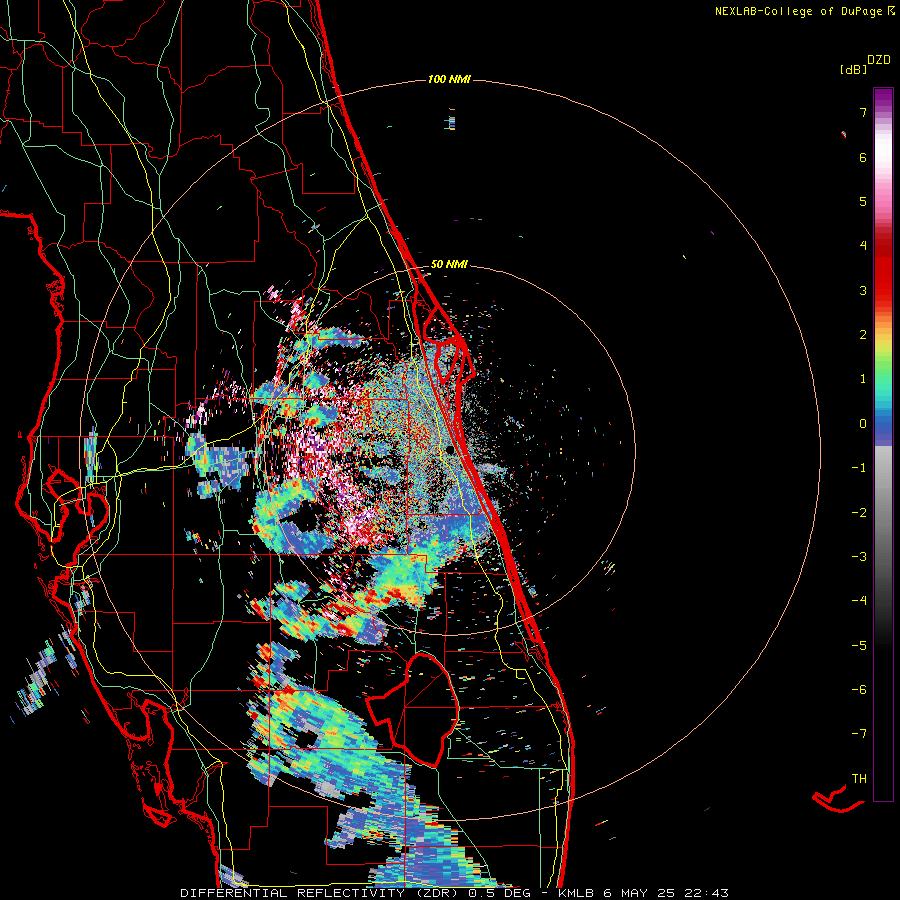The width and height of the screenshot is (900, 900).
Task: Click the DIFFERENTIAL REFLECTIVITY caption text
Action: [292, 893]
